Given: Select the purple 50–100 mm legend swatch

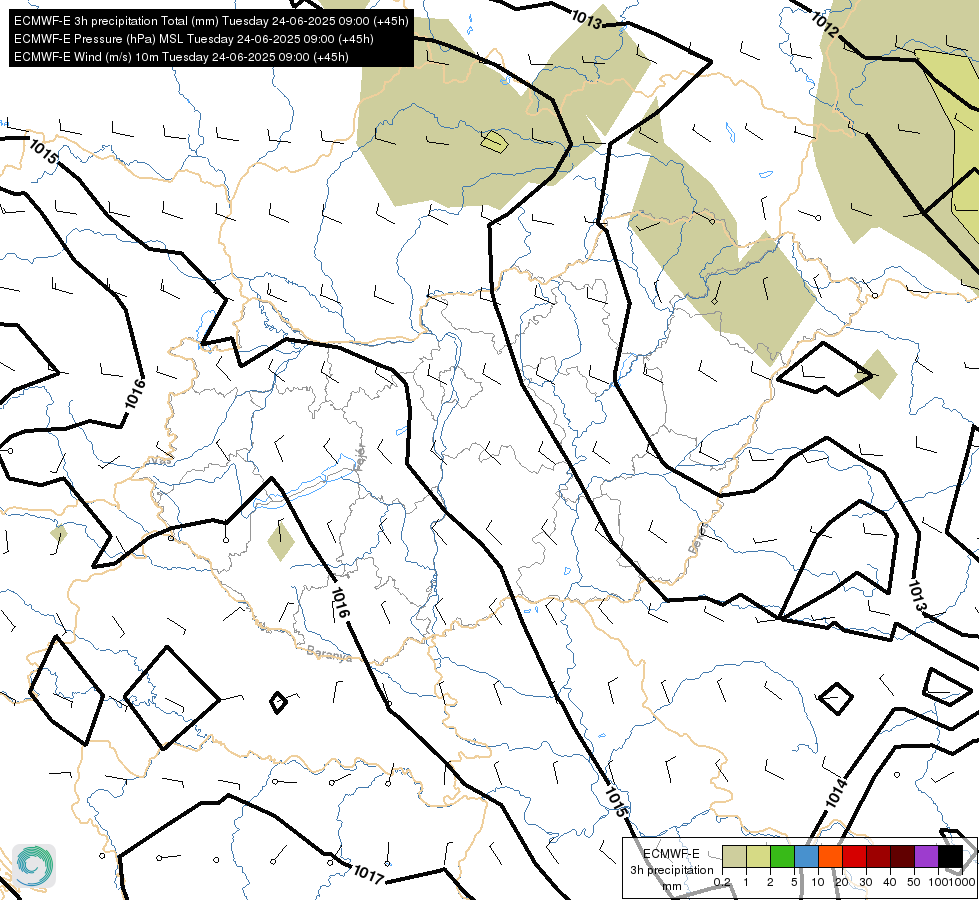Looking at the screenshot, I should click(x=927, y=857).
